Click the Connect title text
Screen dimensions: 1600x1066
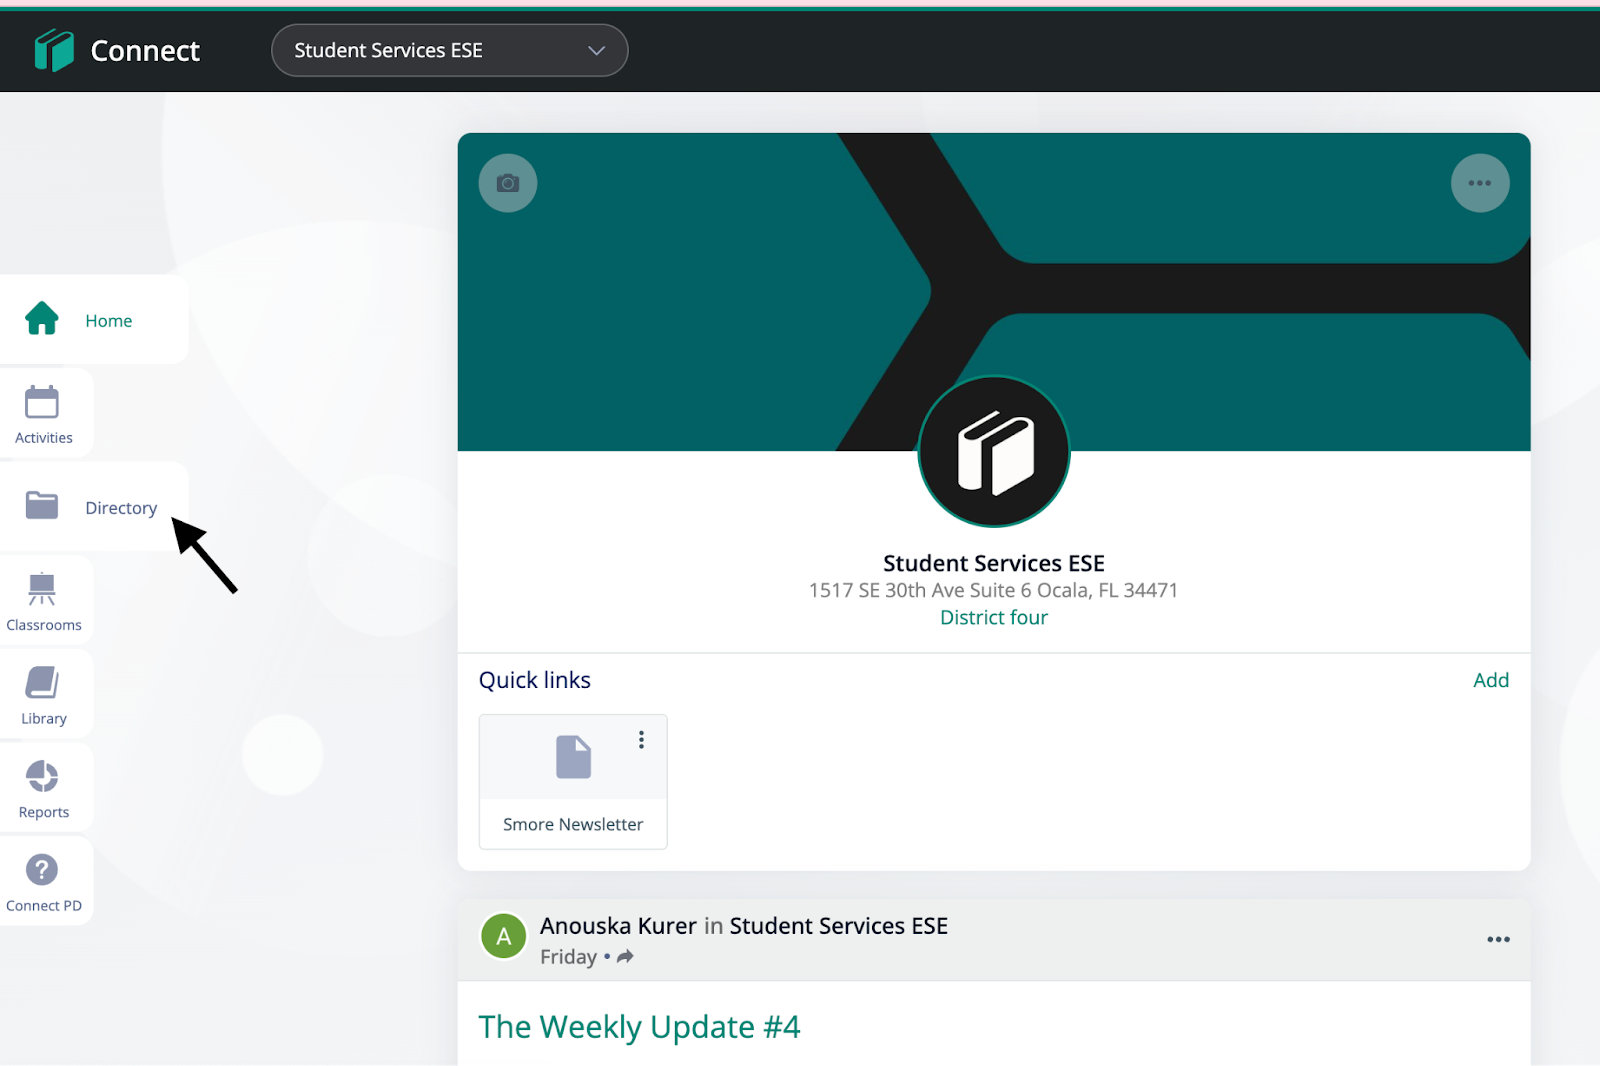click(145, 51)
